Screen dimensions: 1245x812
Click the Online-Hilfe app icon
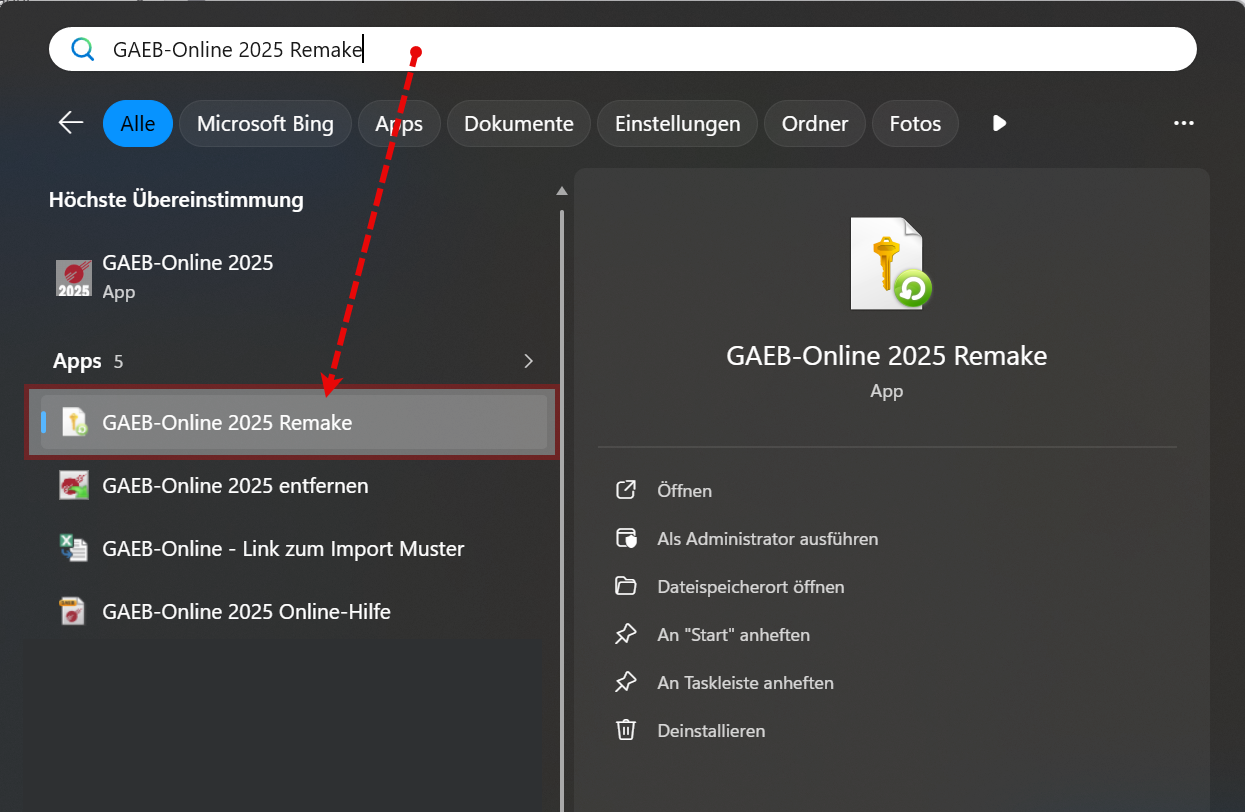click(74, 612)
